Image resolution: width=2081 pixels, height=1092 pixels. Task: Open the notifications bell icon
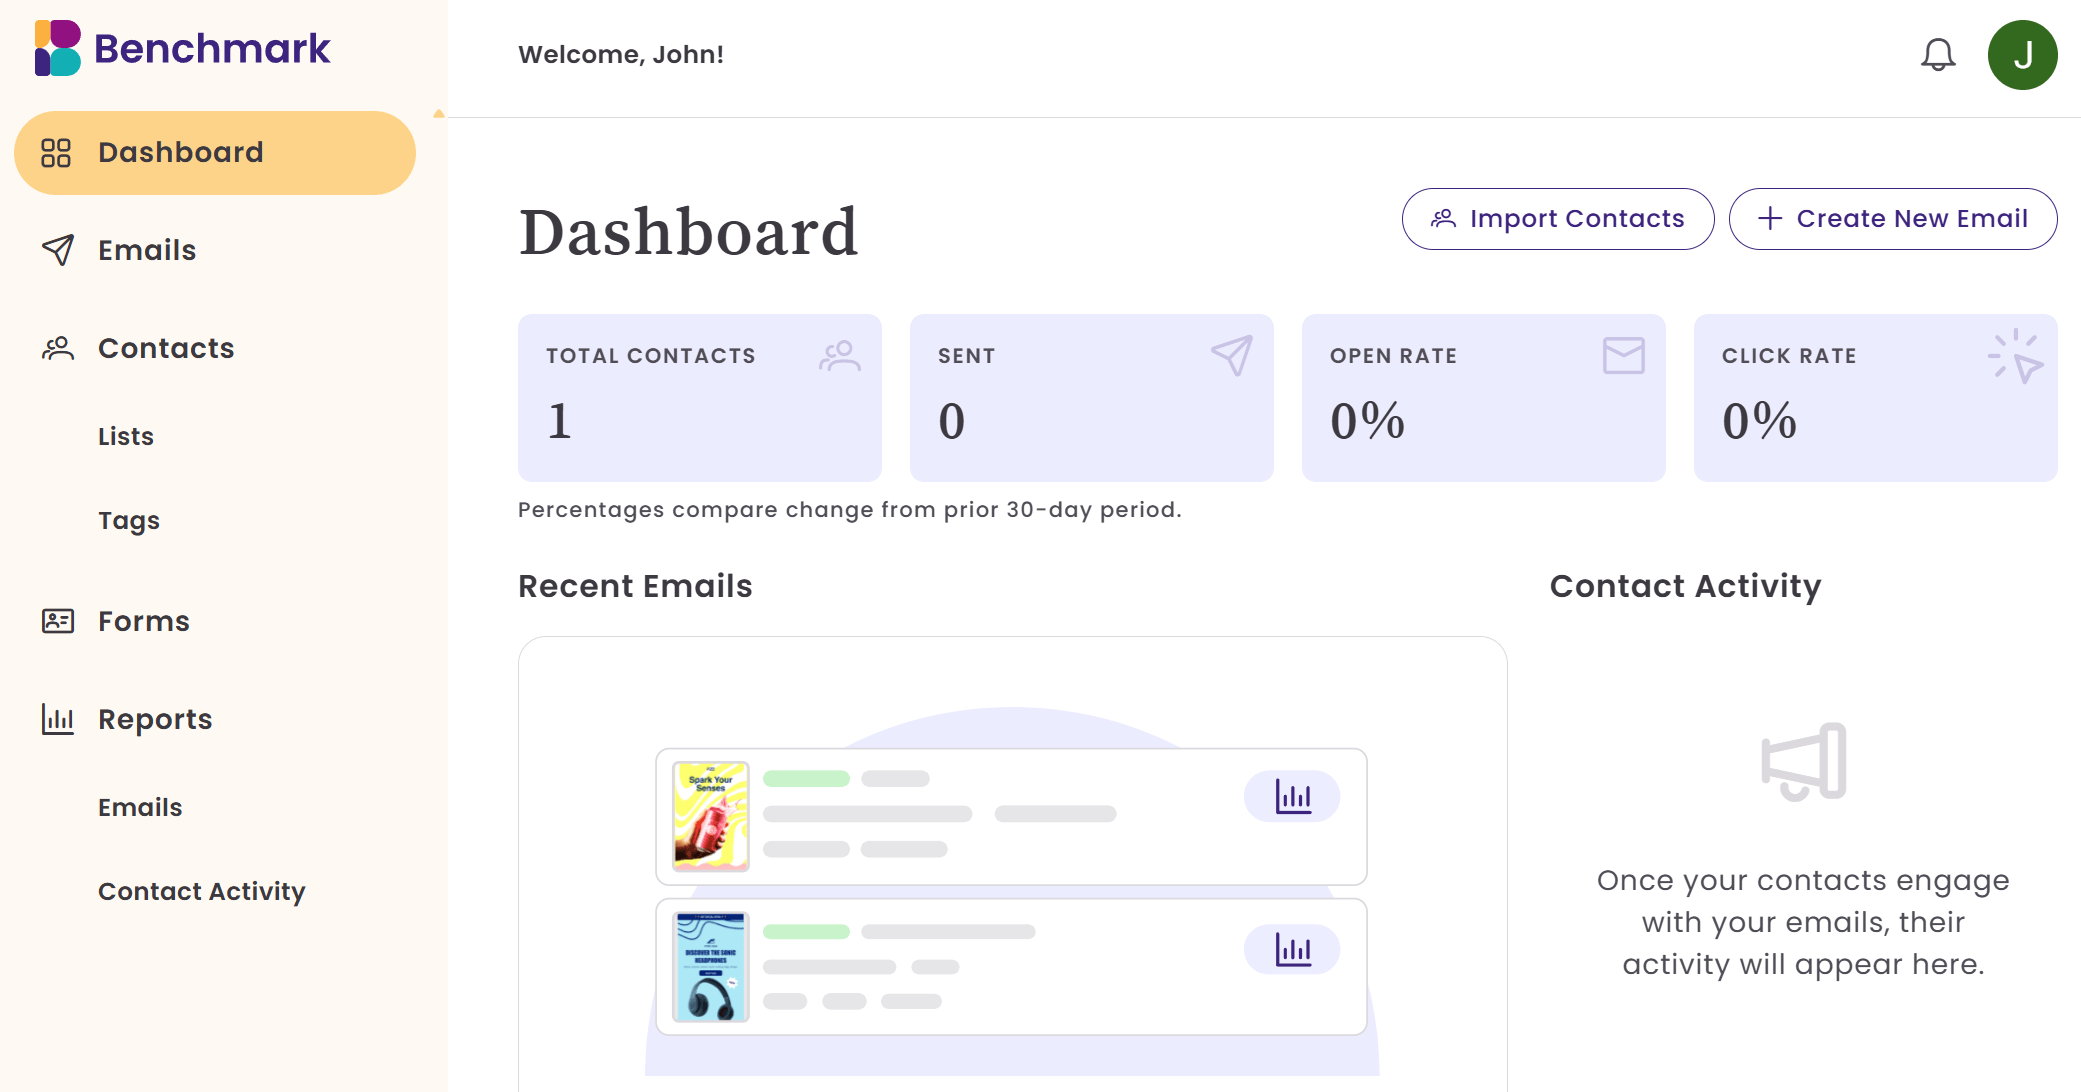click(x=1938, y=54)
